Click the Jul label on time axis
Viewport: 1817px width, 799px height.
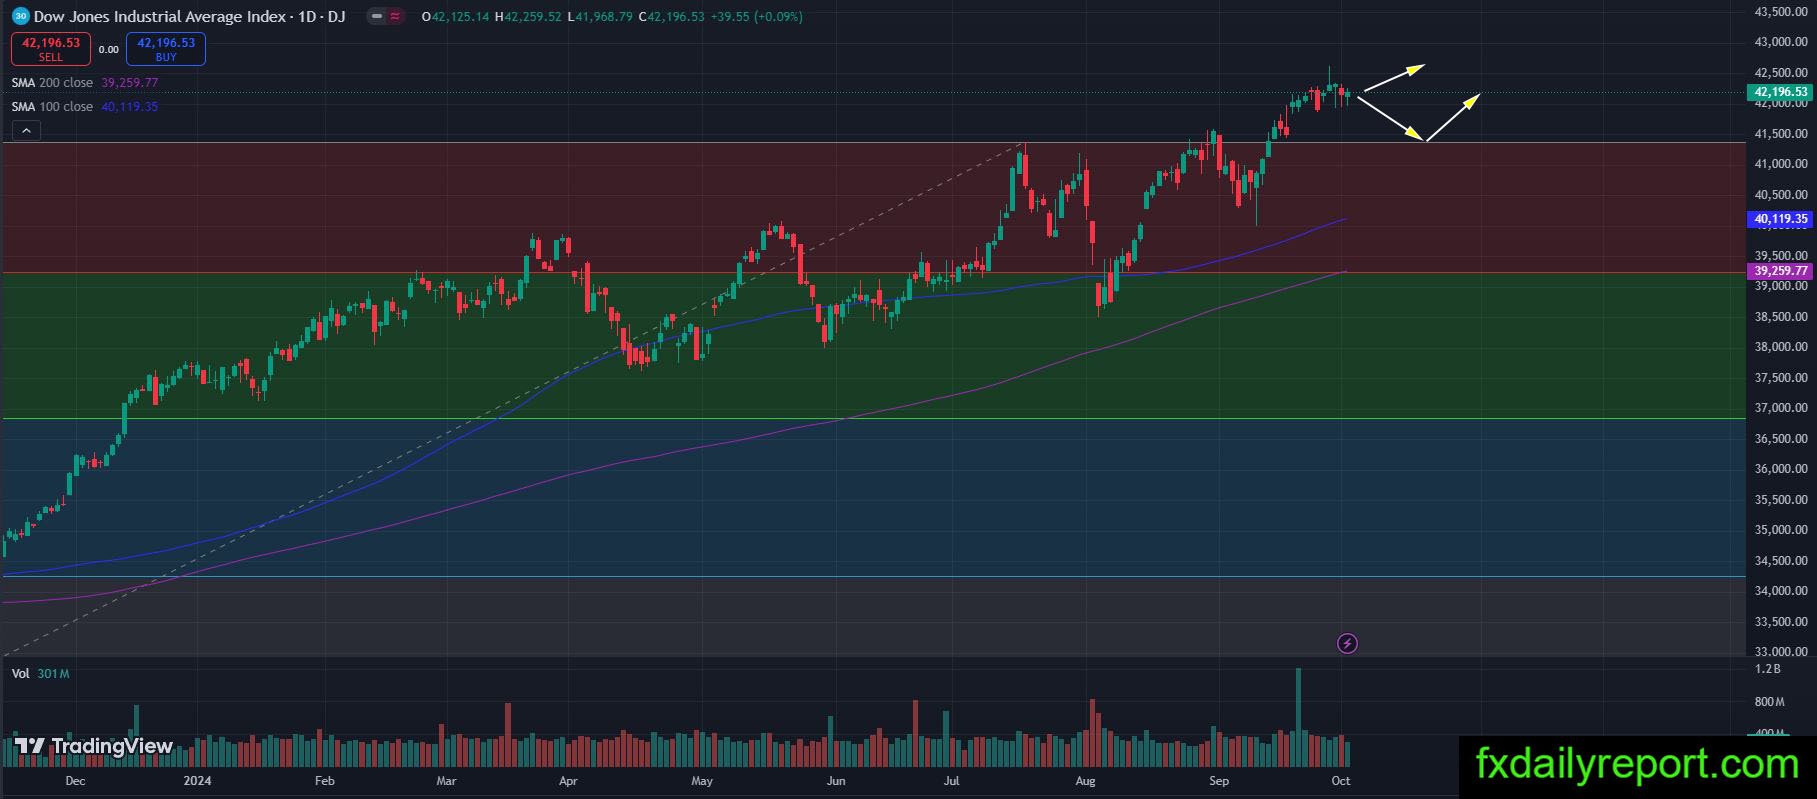tap(951, 781)
